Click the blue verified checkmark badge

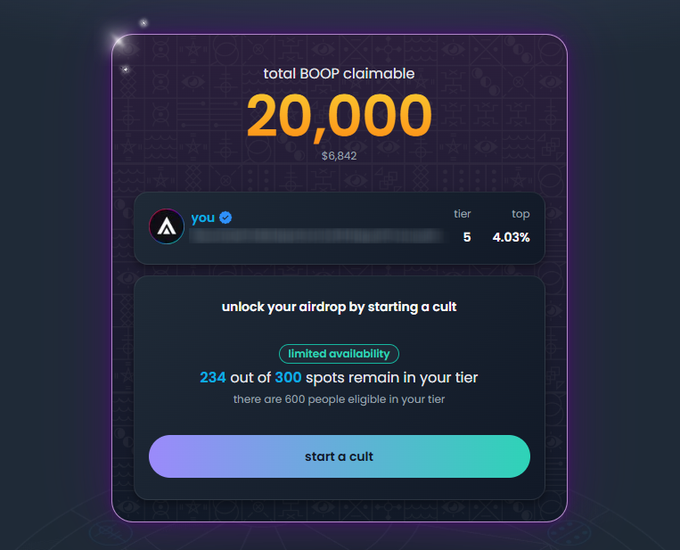[226, 217]
